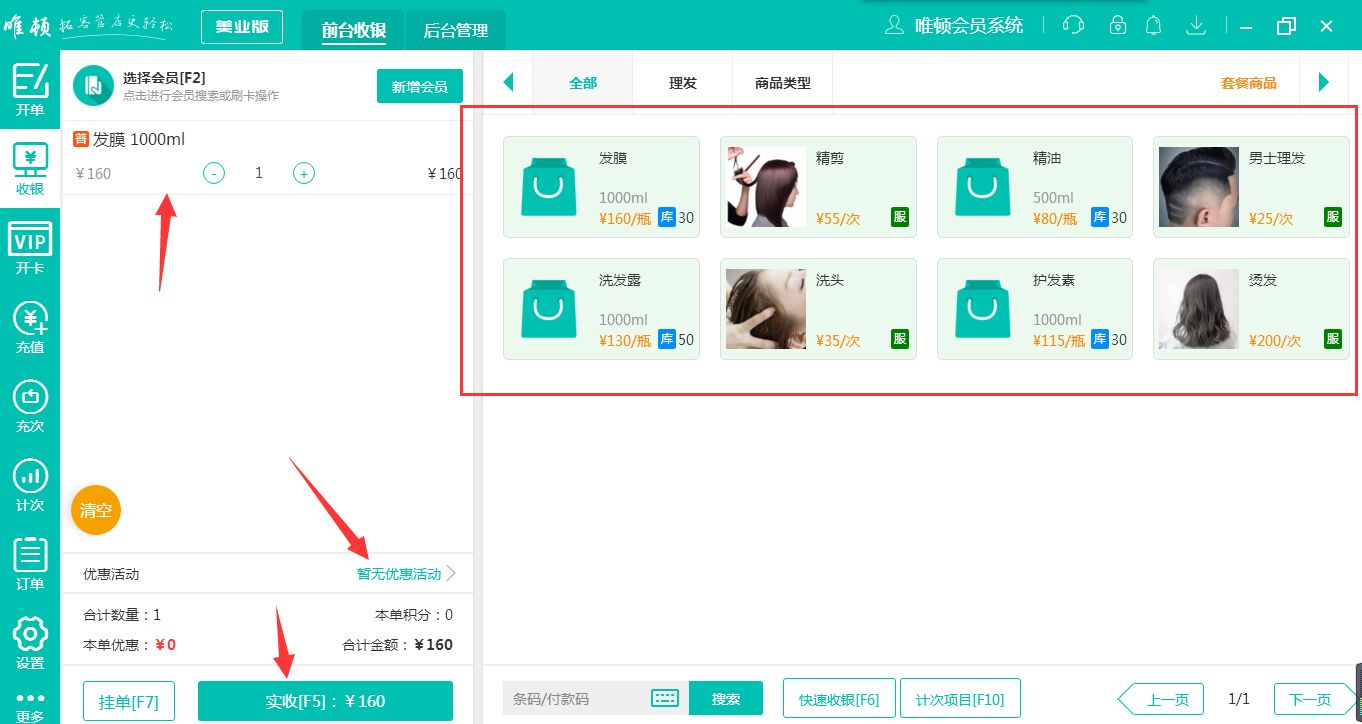Click the 暂无优惠活动 link

coord(399,574)
